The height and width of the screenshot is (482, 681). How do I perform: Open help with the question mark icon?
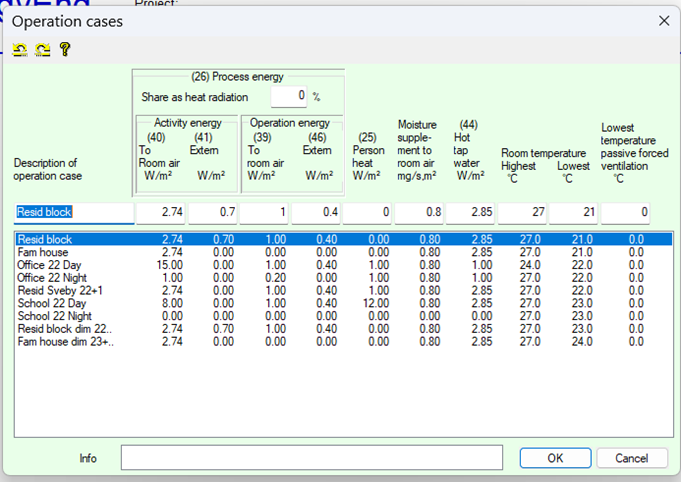64,48
